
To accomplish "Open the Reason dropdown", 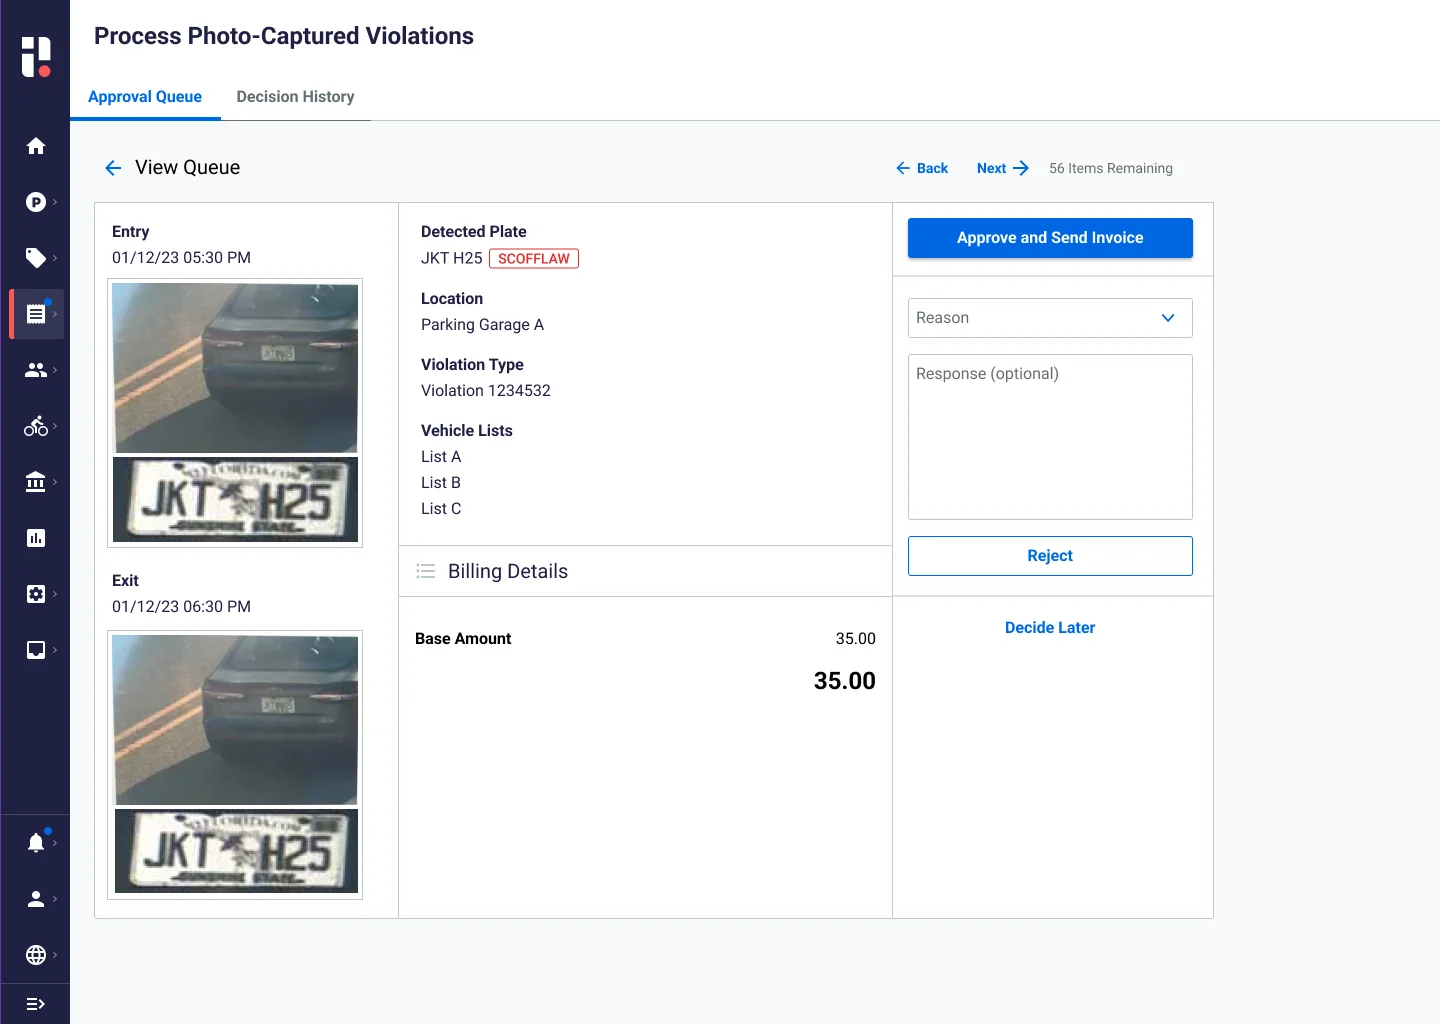I will [1050, 318].
